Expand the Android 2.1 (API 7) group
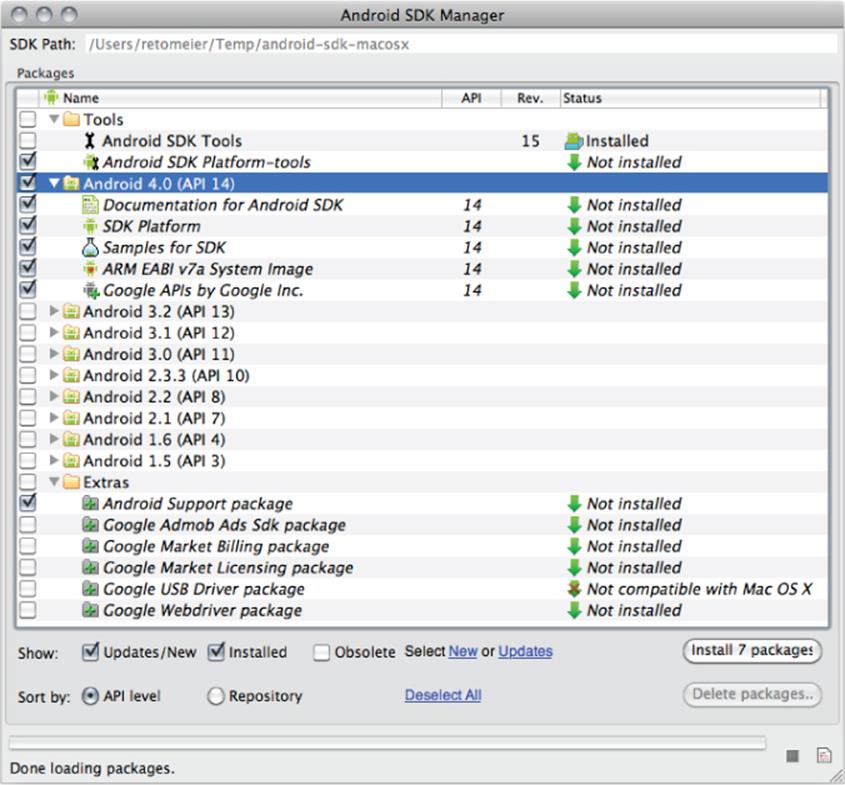The width and height of the screenshot is (845, 785). (54, 418)
